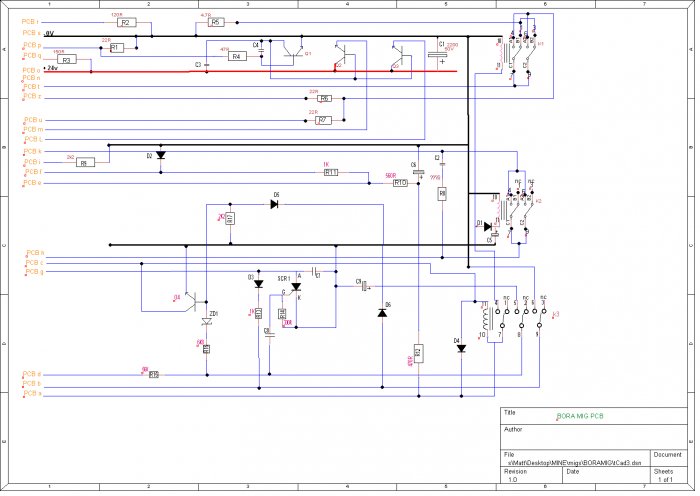Select the R10 resistor component
The width and height of the screenshot is (700, 496).
tap(400, 184)
